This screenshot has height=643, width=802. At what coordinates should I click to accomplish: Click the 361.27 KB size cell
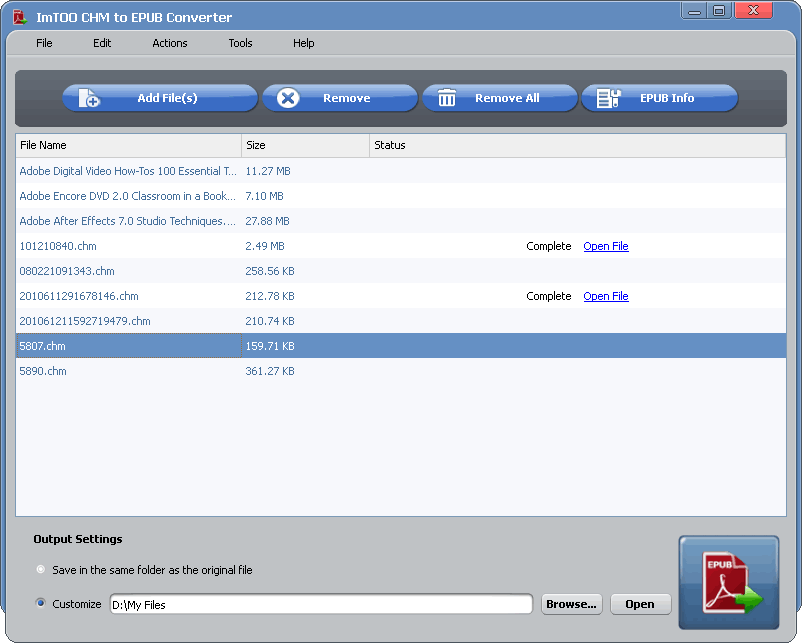point(270,371)
